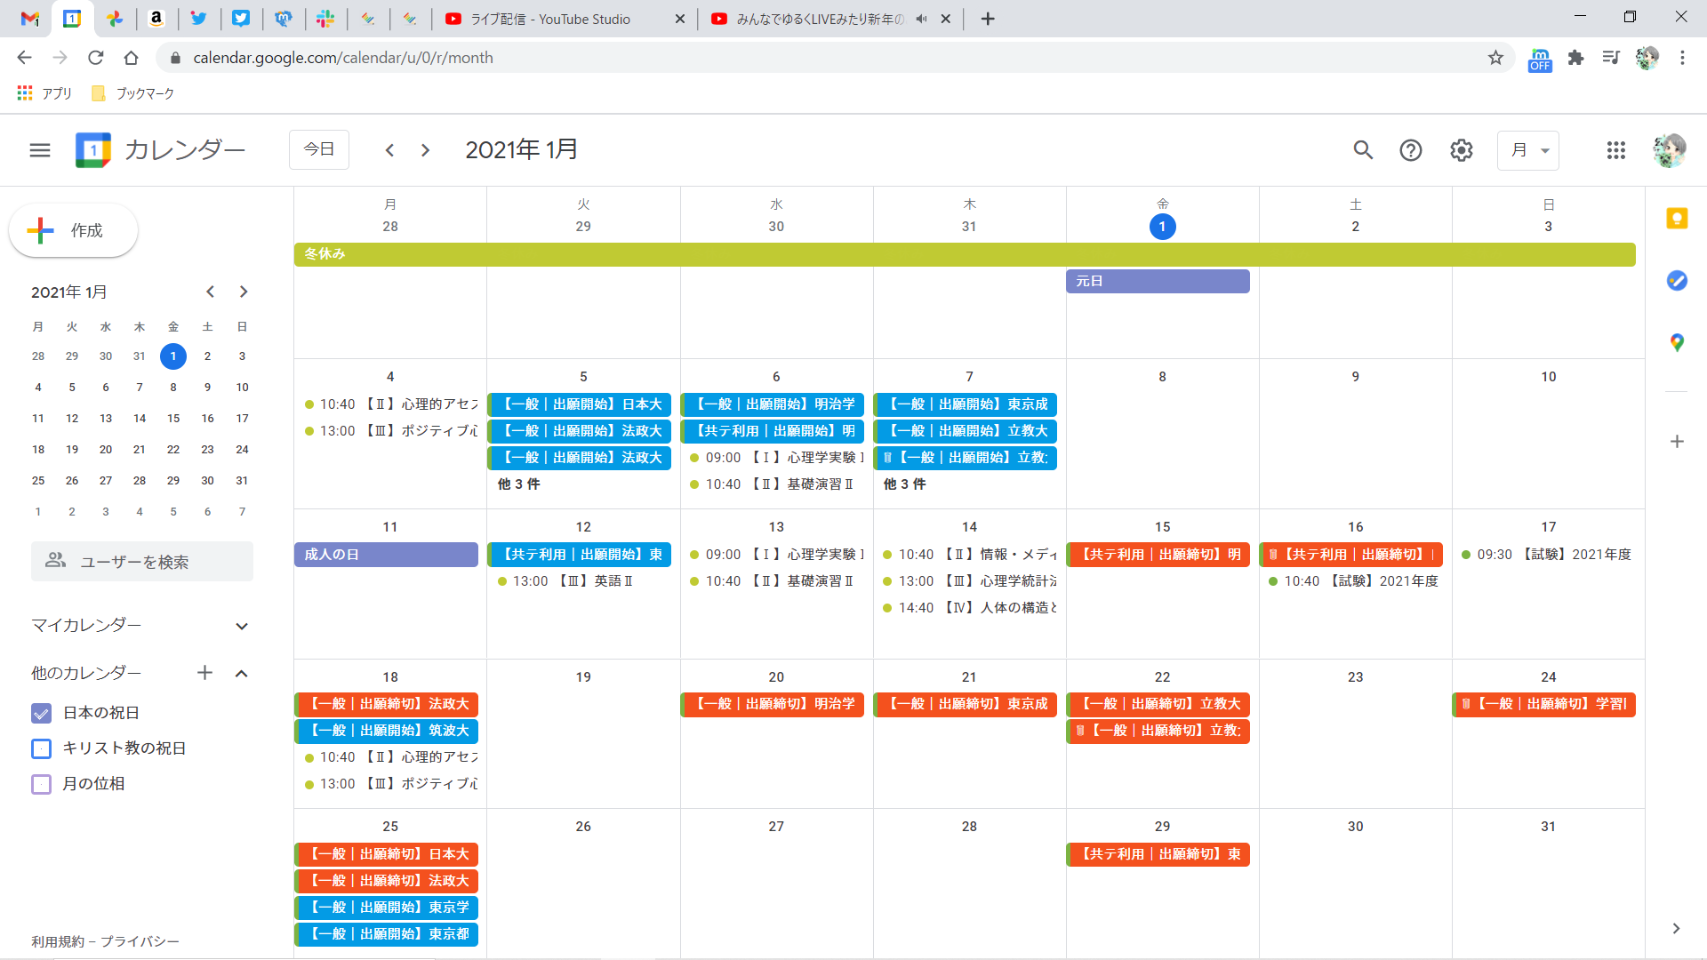Enable the キリスト教の祝日 calendar
Screen dimensions: 1707x960
41,748
